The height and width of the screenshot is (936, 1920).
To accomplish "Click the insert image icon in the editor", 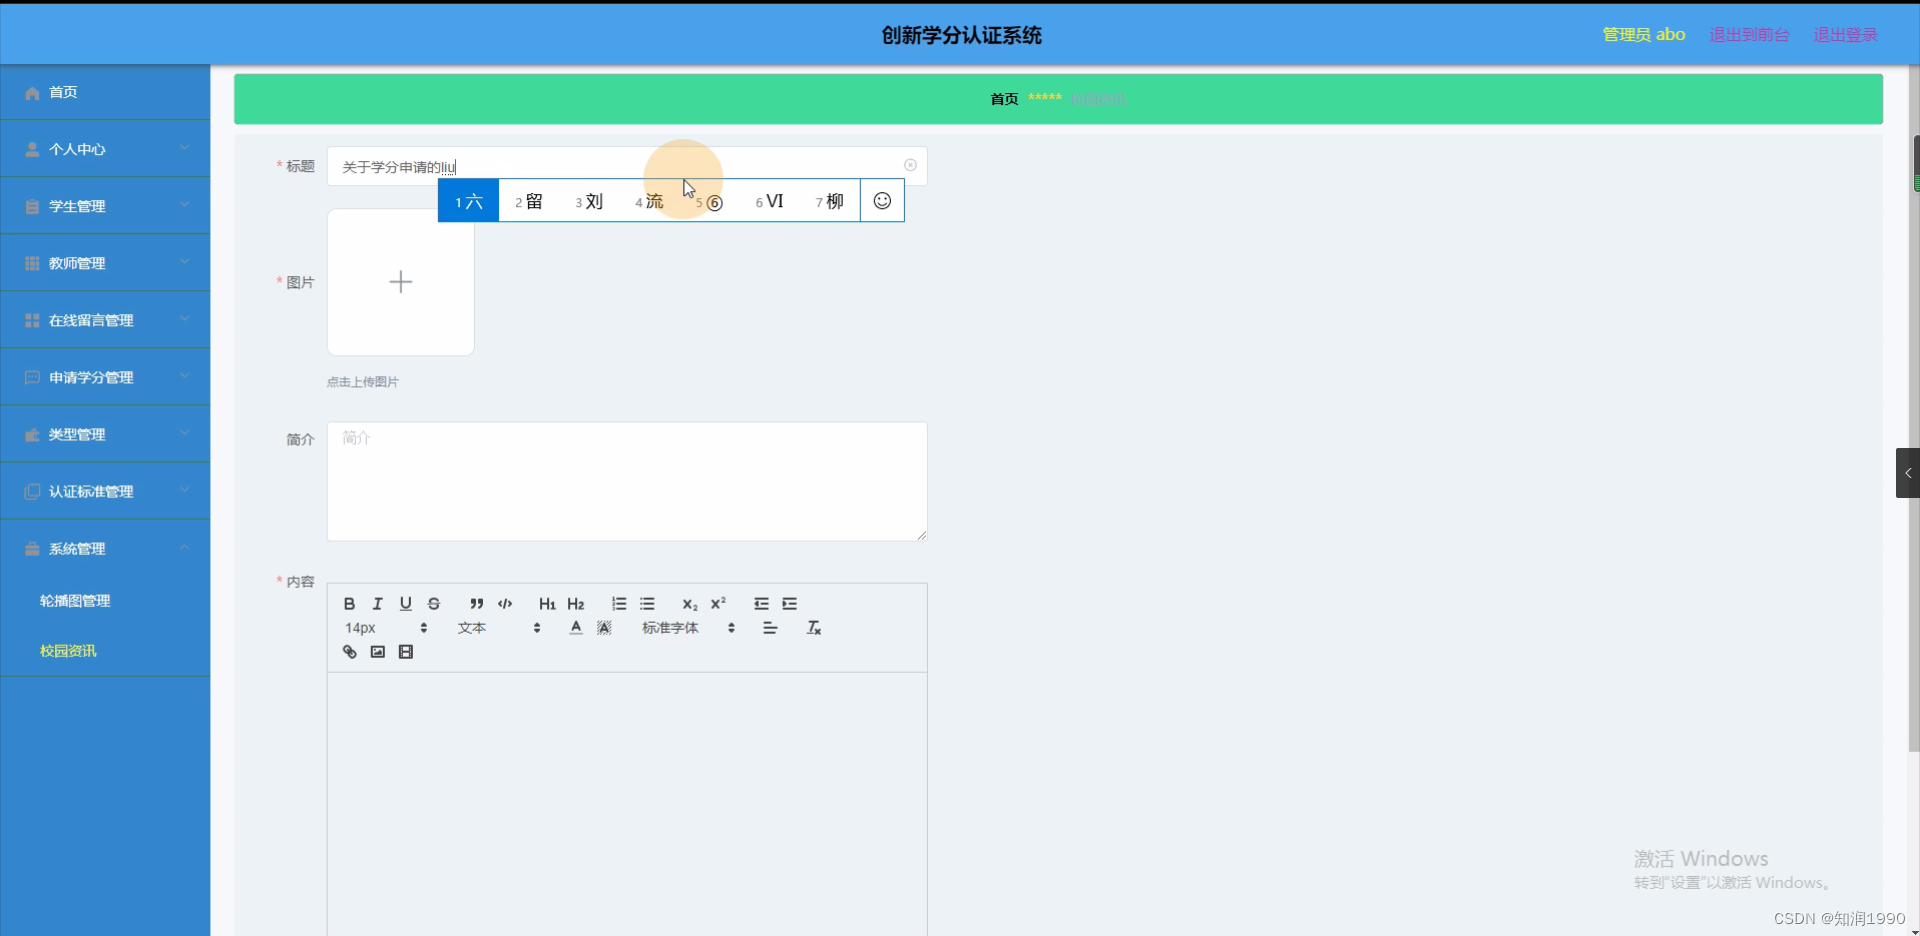I will pos(377,651).
